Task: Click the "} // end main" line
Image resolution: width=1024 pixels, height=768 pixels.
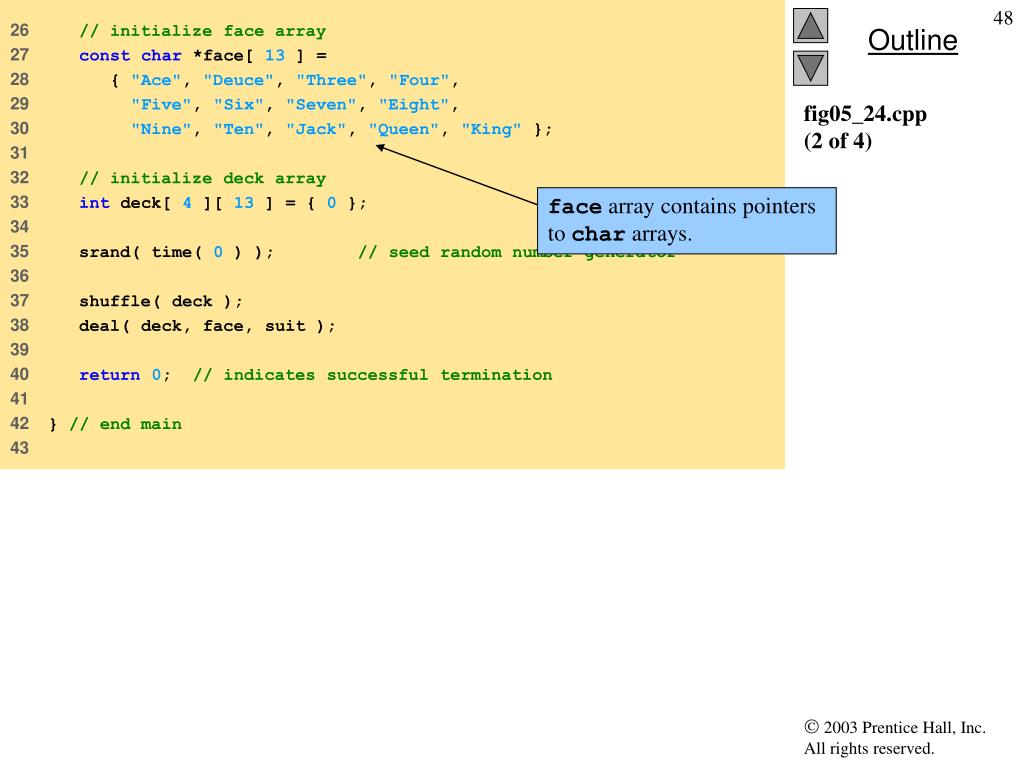Action: (x=116, y=424)
